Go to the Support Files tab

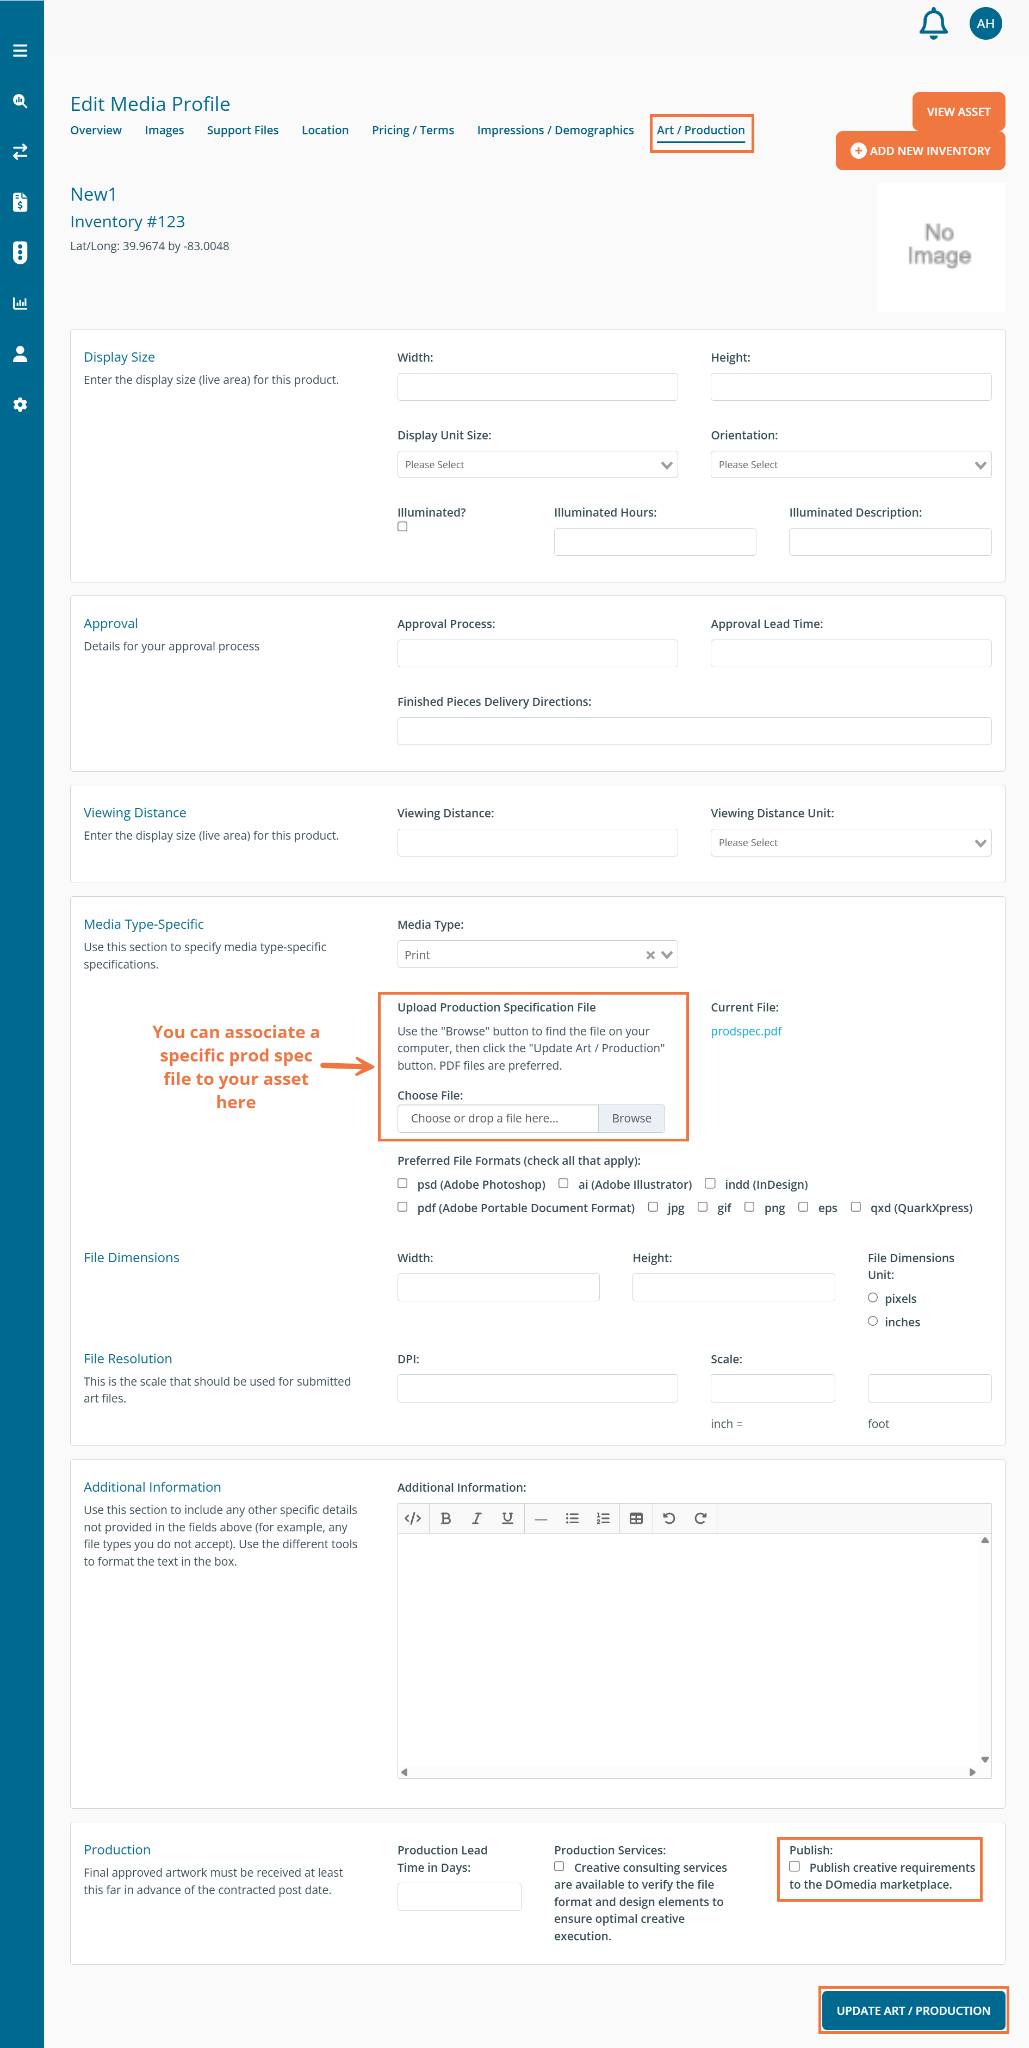pyautogui.click(x=242, y=130)
